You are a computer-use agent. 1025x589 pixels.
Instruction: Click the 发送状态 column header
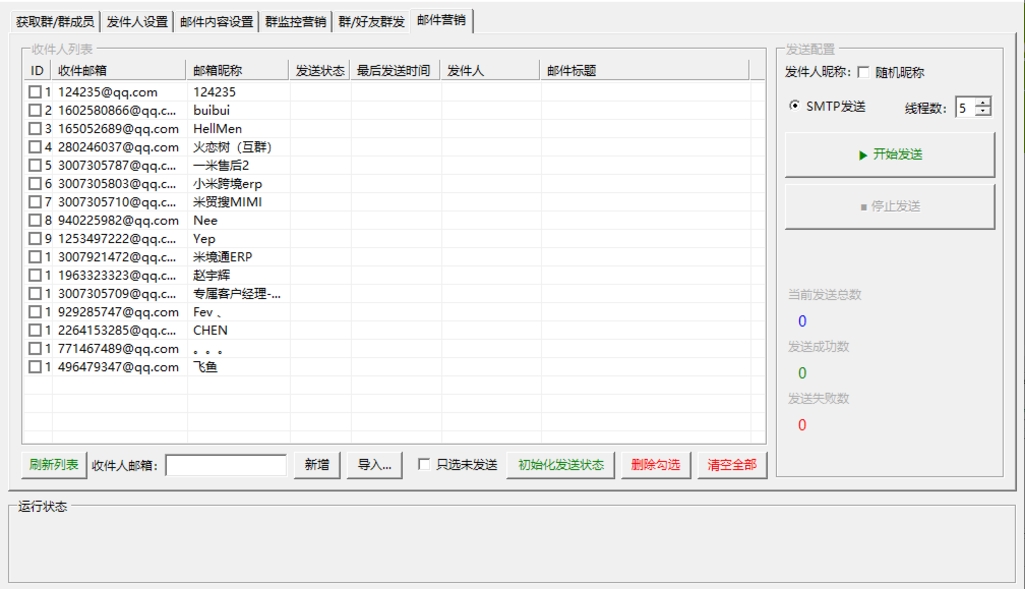[x=320, y=71]
